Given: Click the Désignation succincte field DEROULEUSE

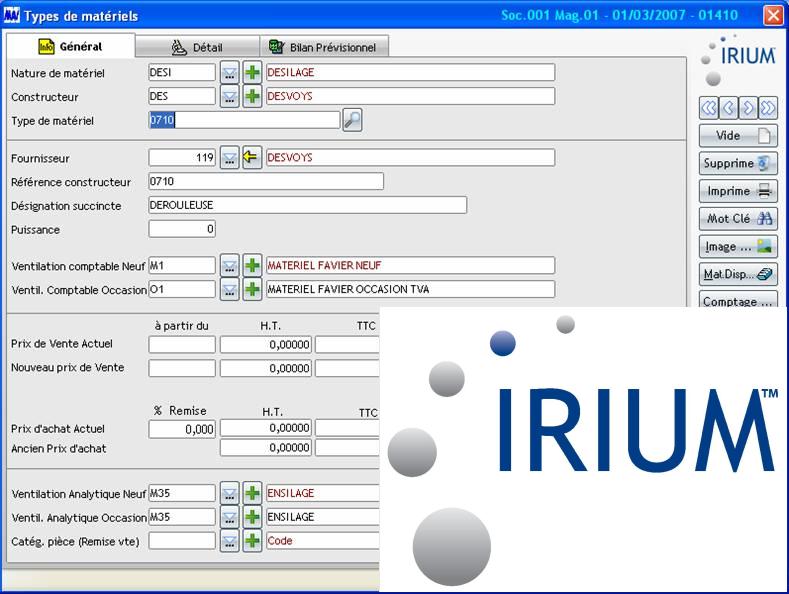Looking at the screenshot, I should pyautogui.click(x=307, y=205).
